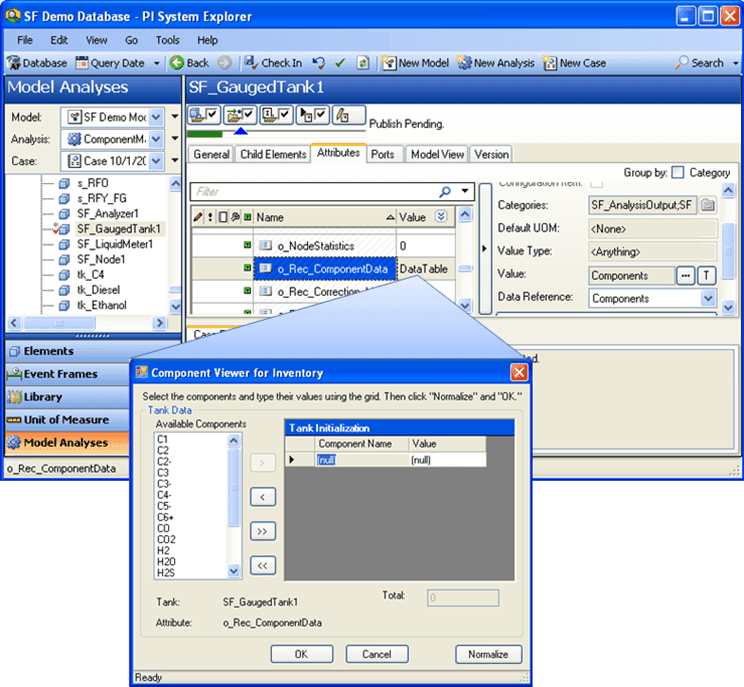The image size is (744, 687).
Task: Open the Tools menu
Action: pyautogui.click(x=167, y=40)
